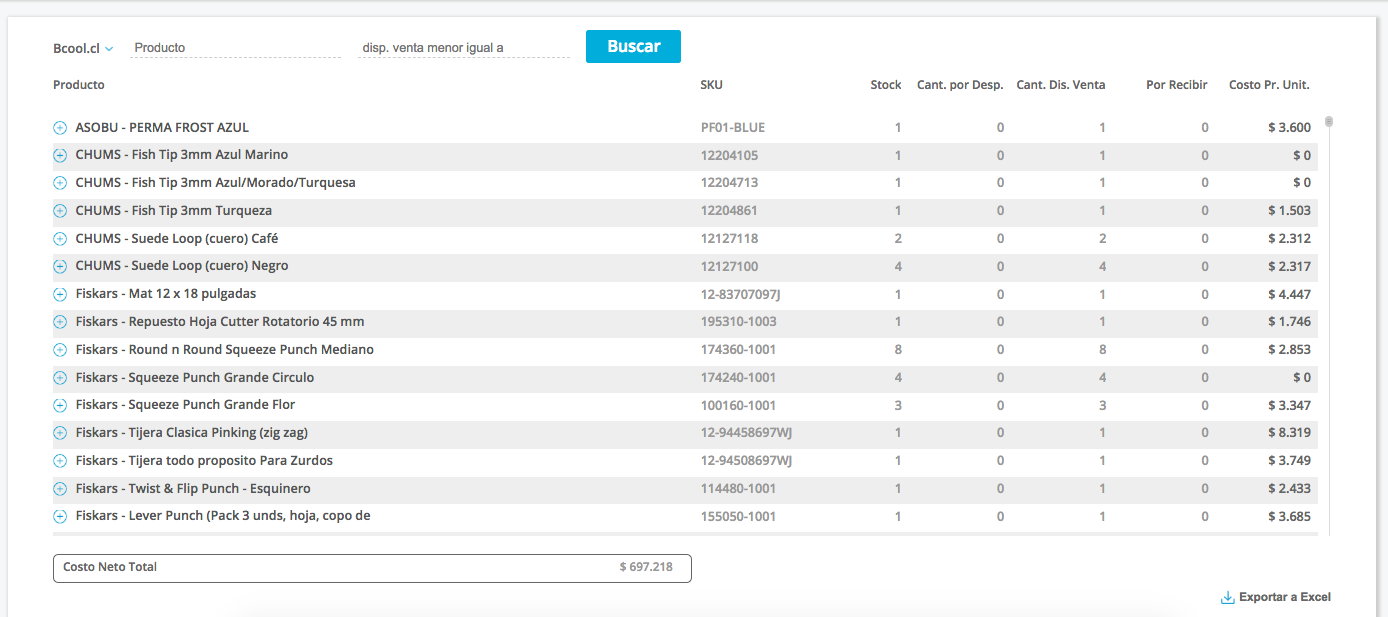Click the Por Recibir column header
This screenshot has height=617, width=1388.
pyautogui.click(x=1177, y=85)
